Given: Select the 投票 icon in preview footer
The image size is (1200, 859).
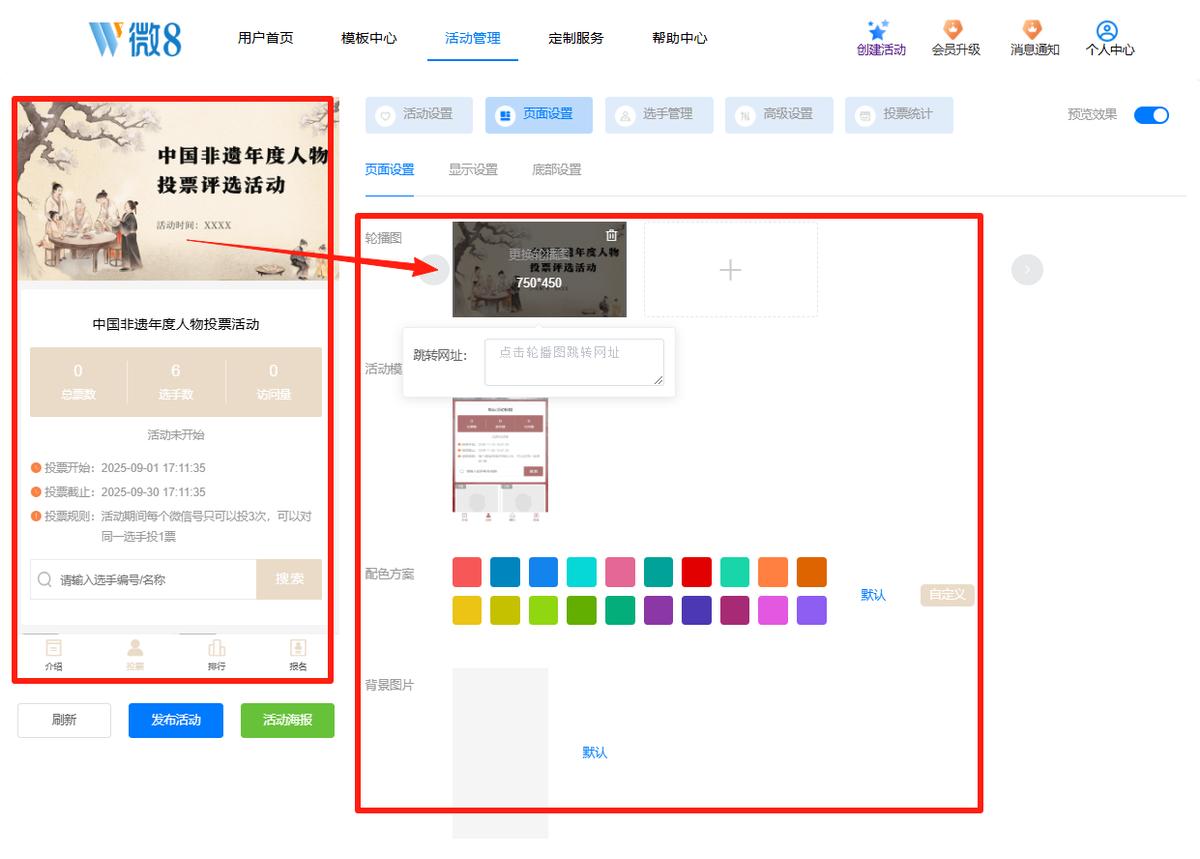Looking at the screenshot, I should click(135, 655).
